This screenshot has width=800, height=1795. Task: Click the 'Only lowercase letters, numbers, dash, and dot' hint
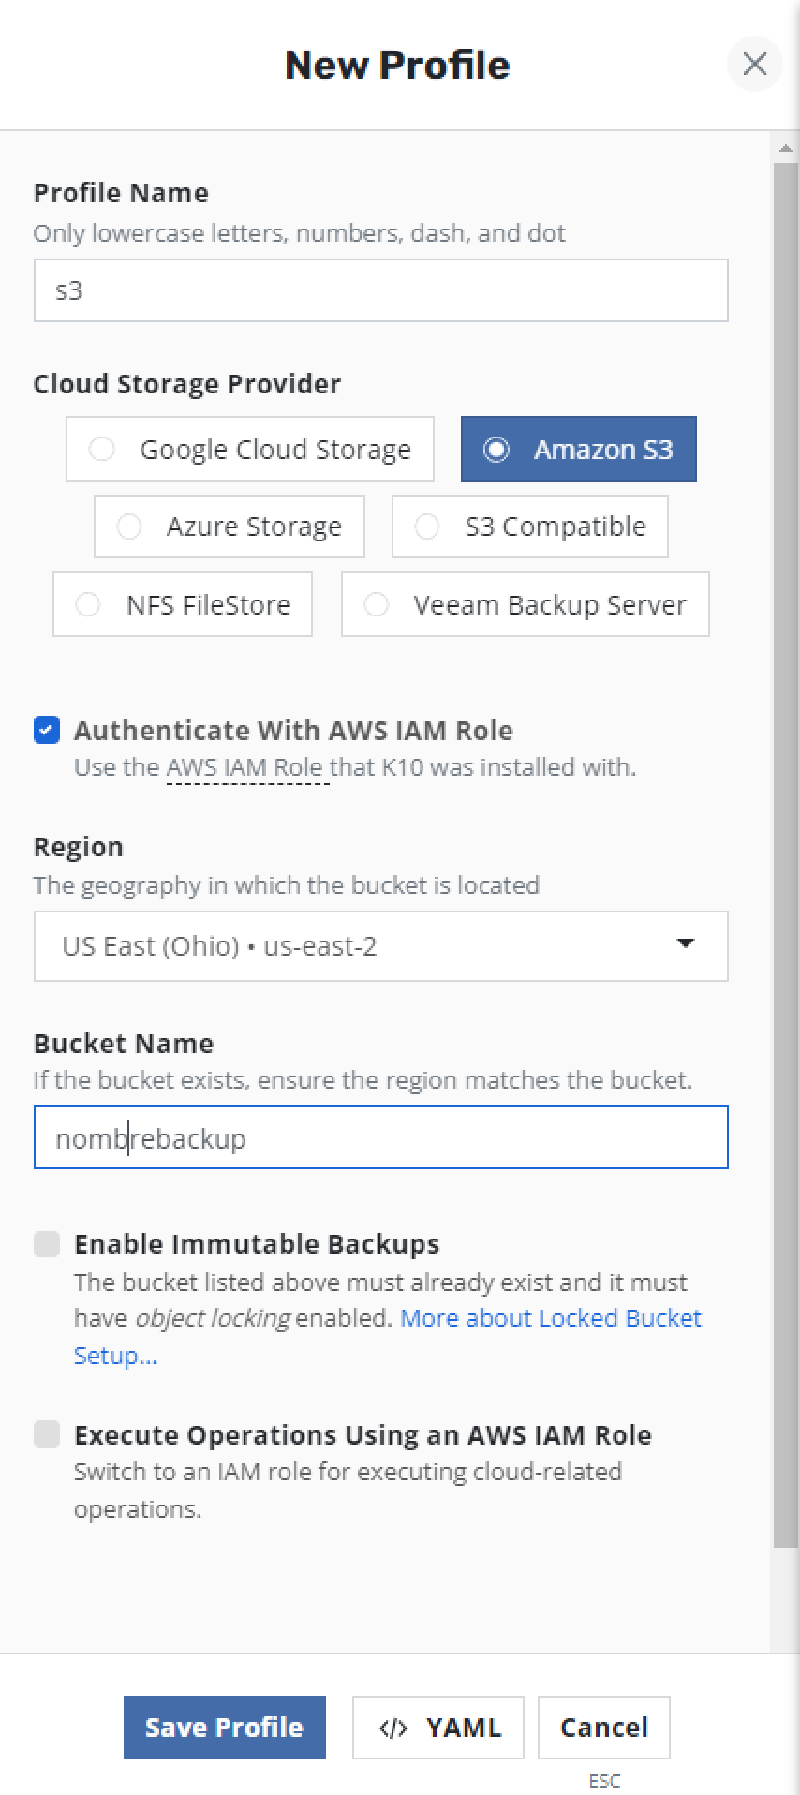(x=300, y=233)
